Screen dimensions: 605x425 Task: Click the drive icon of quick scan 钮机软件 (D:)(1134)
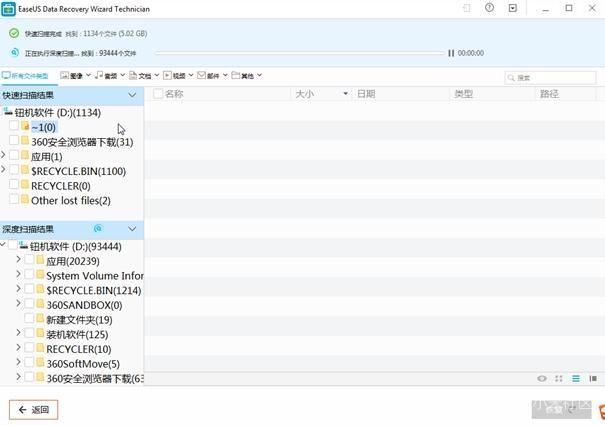8,112
